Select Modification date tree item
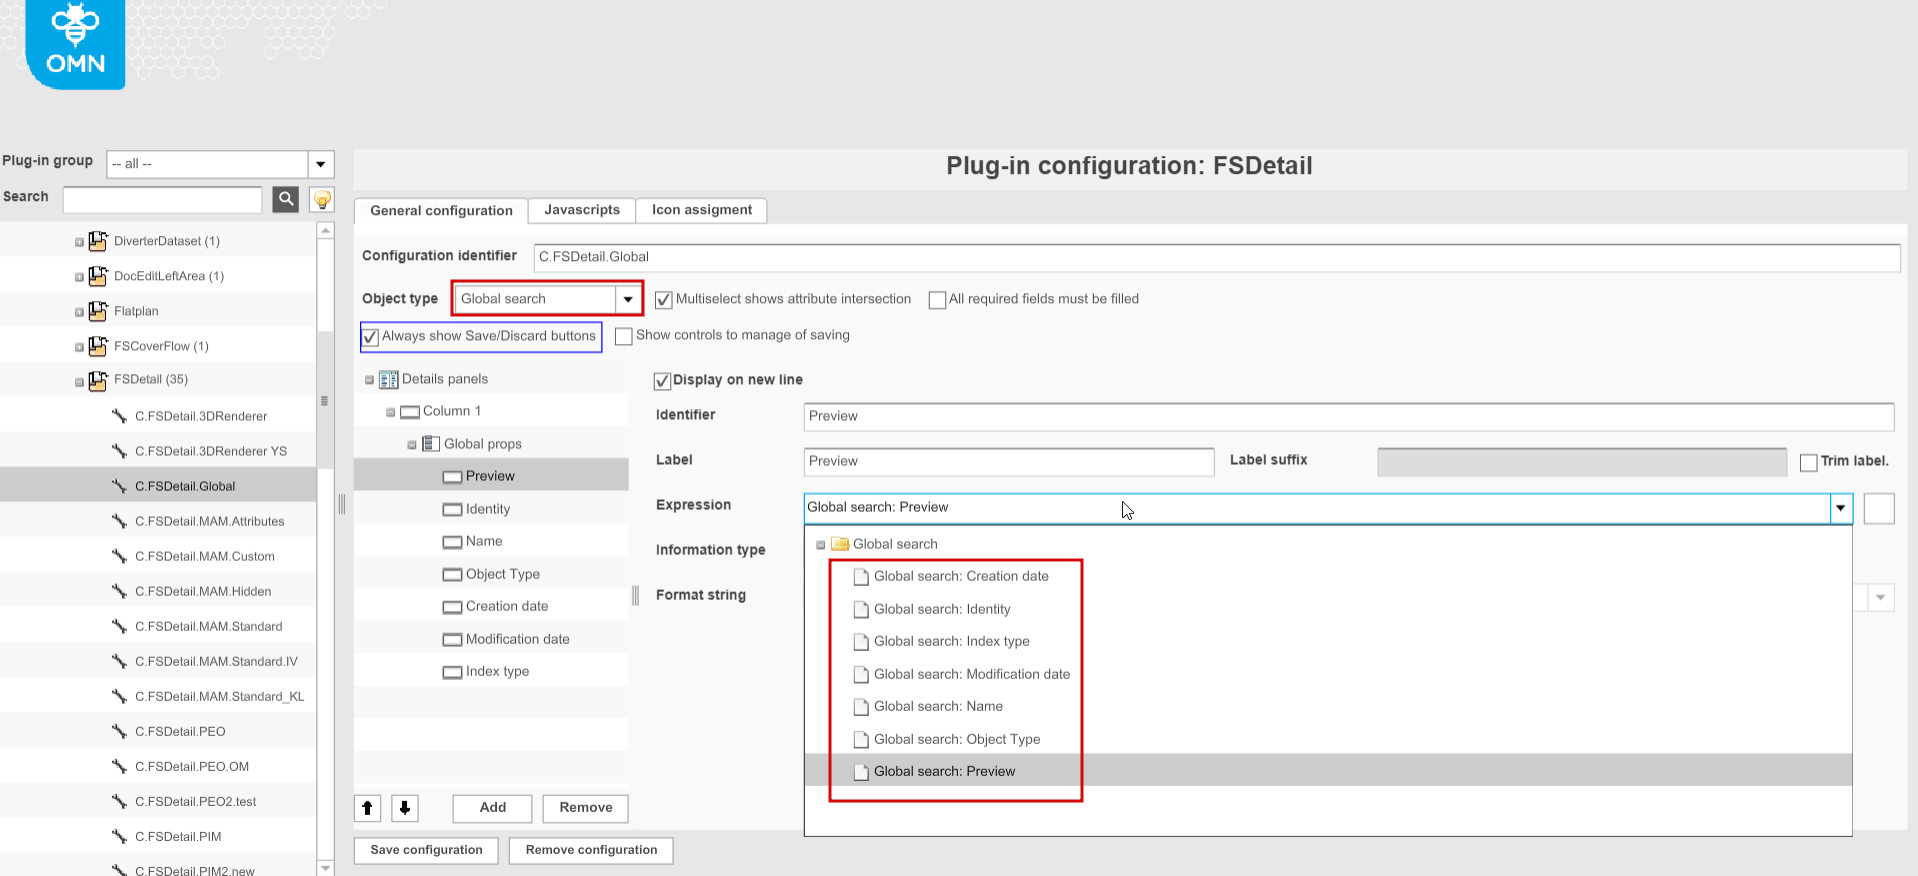The width and height of the screenshot is (1918, 876). 517,639
